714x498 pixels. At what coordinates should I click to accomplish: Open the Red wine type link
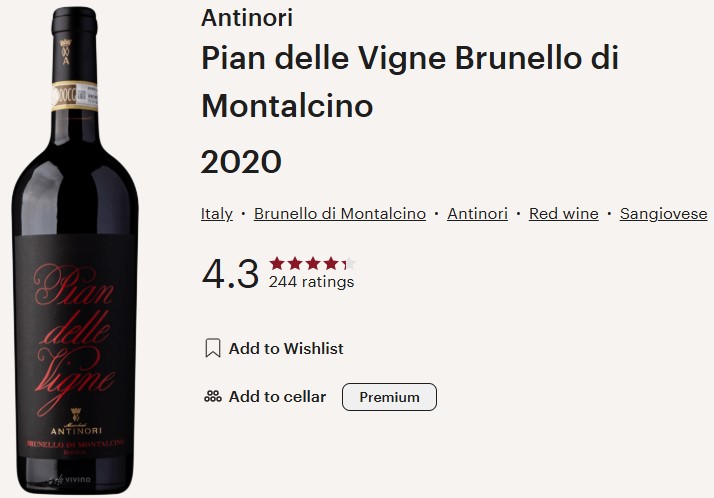(x=563, y=214)
